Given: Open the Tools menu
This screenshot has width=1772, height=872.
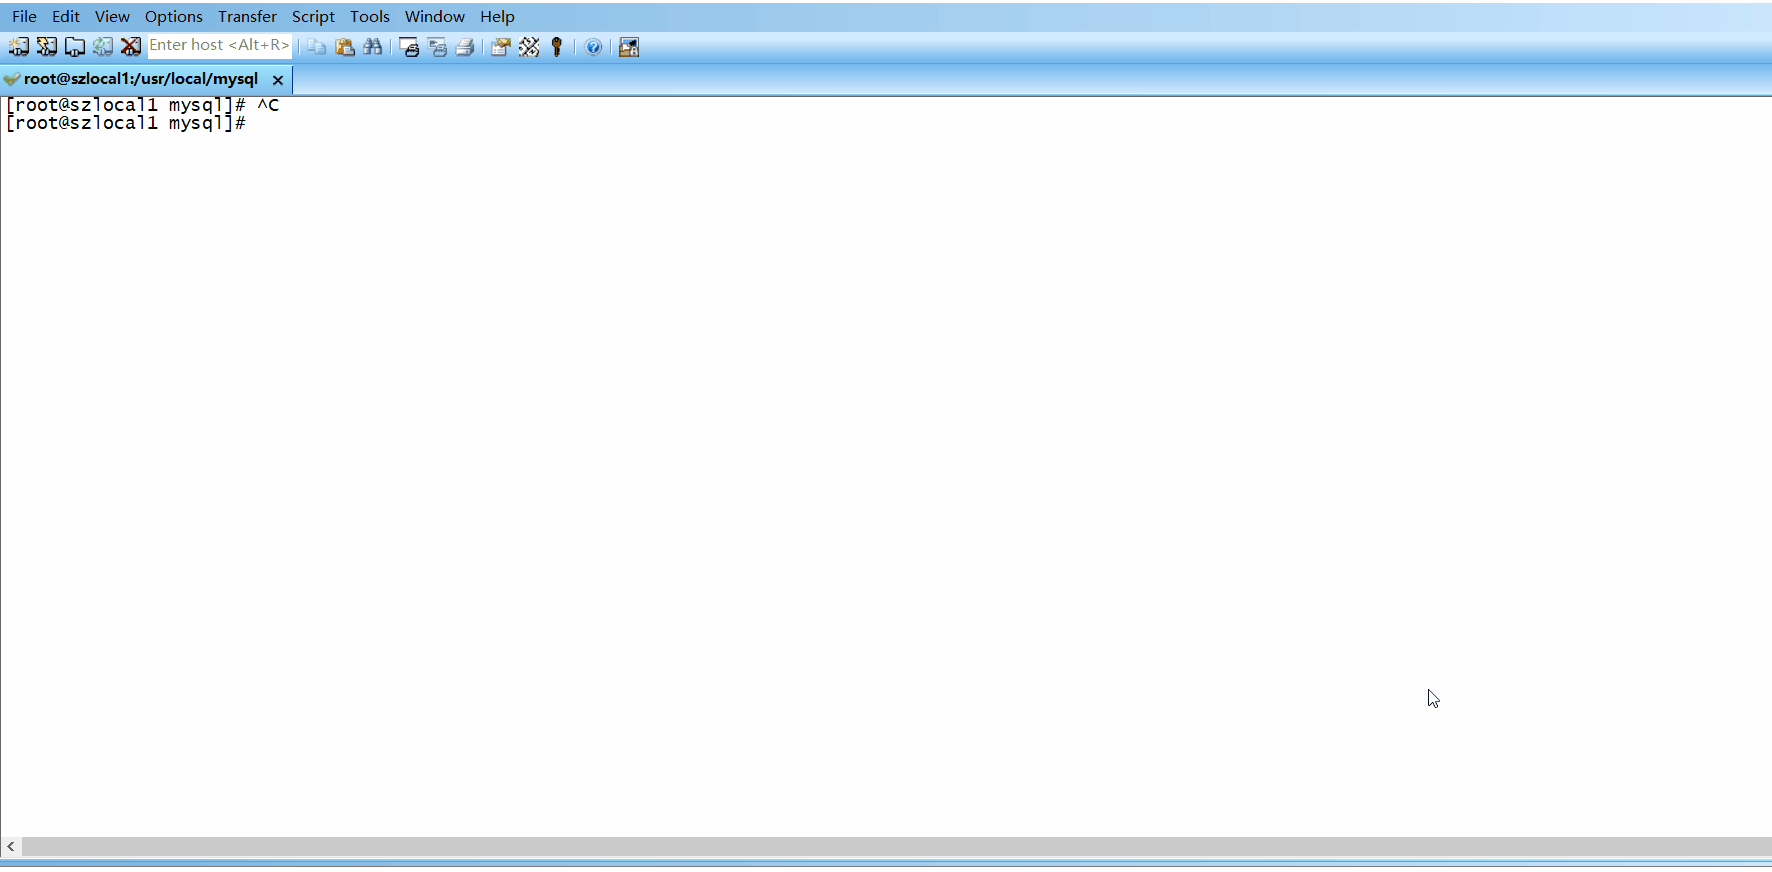Looking at the screenshot, I should click(x=370, y=16).
